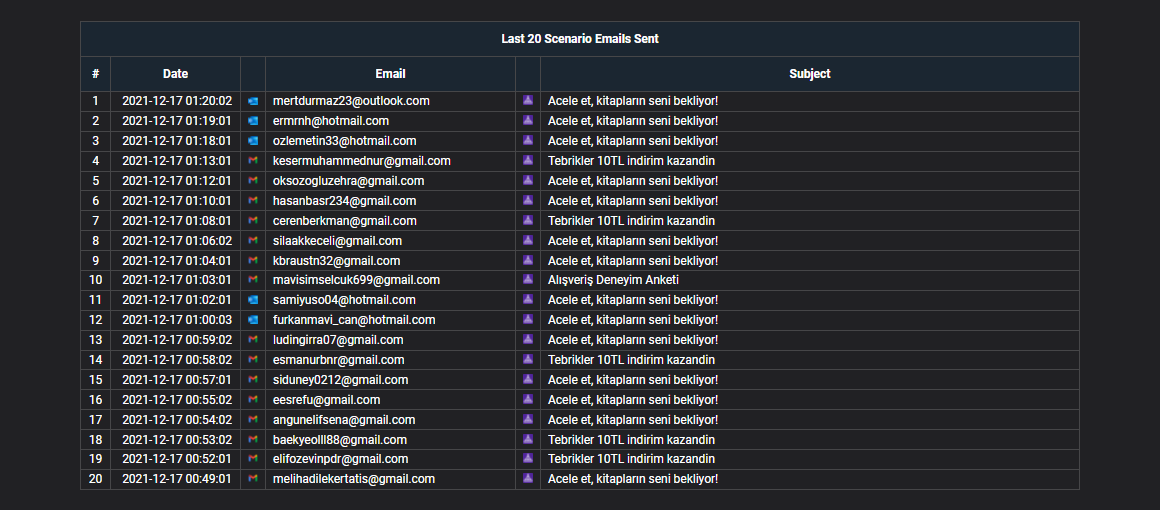This screenshot has width=1160, height=510.
Task: Select email oksozogluzehra@gmail.com
Action: [x=348, y=181]
